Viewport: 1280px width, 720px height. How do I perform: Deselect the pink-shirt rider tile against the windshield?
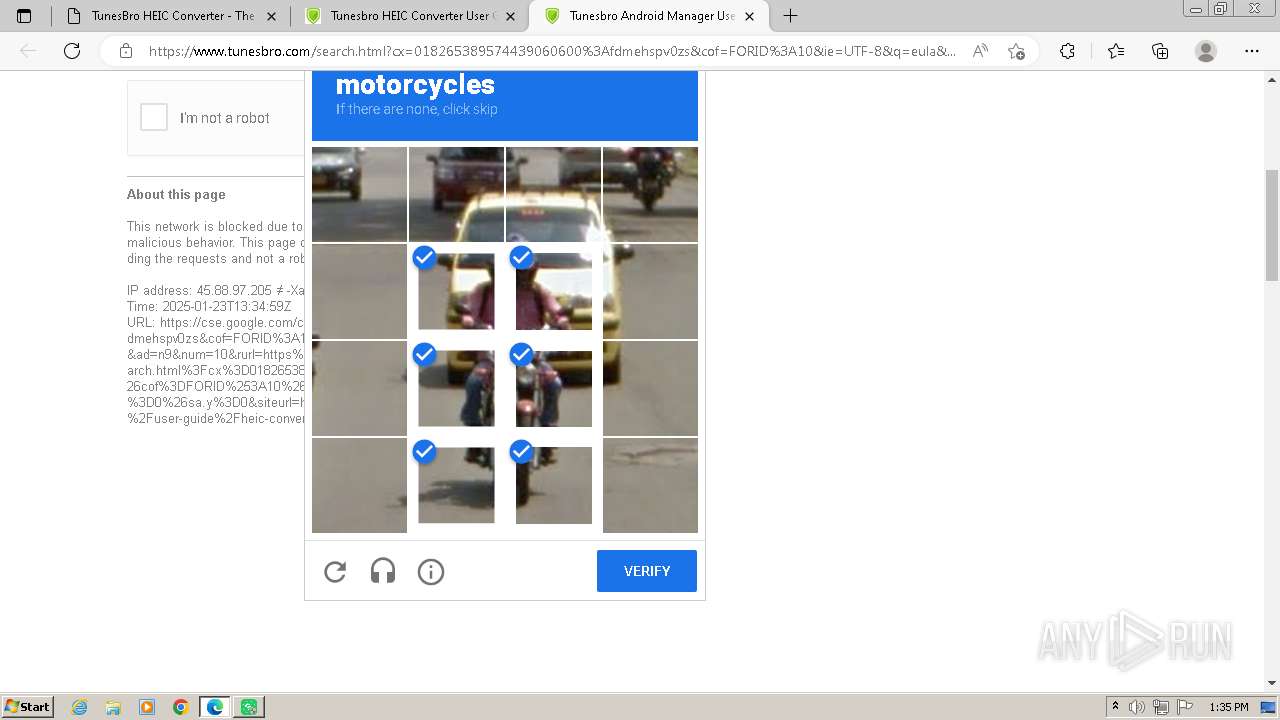(553, 291)
